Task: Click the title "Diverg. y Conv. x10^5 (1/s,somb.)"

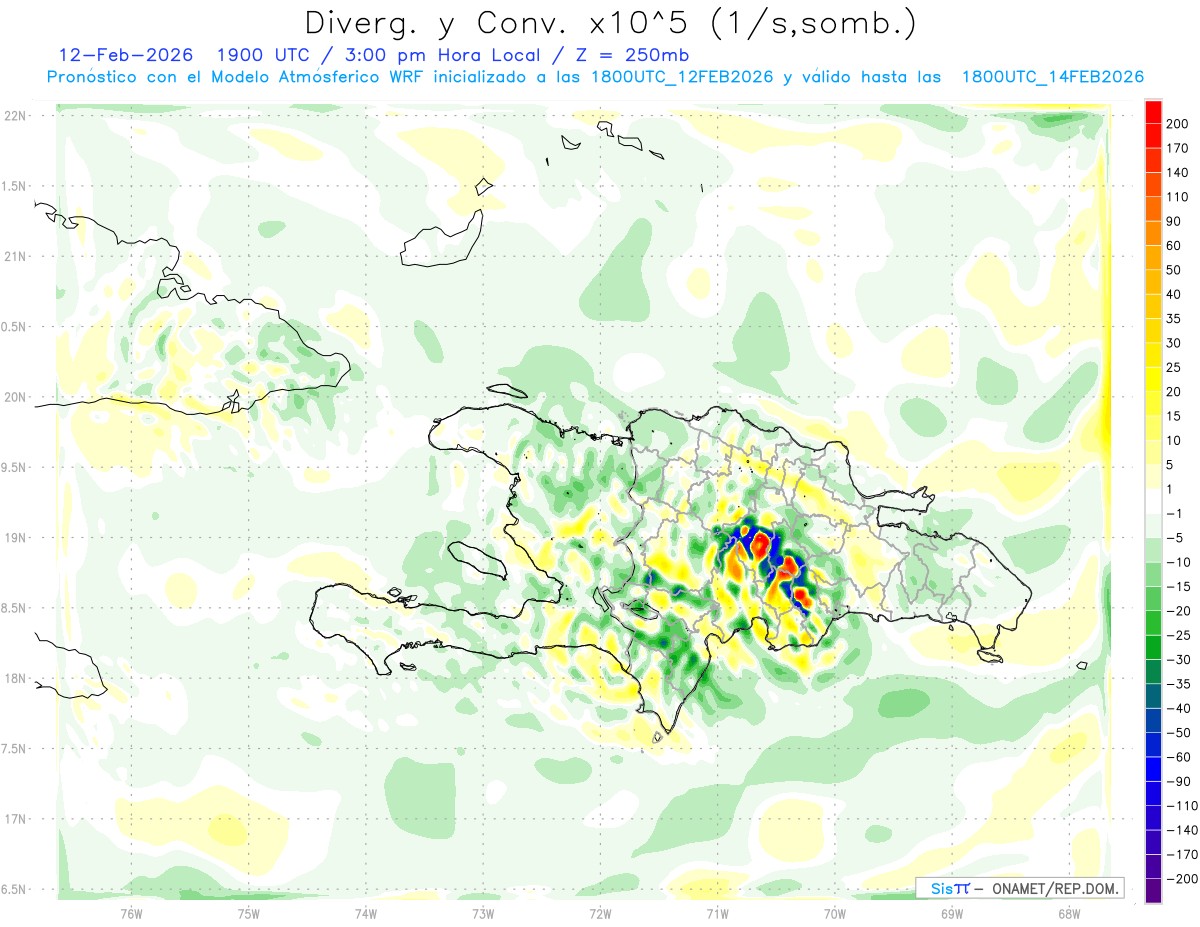Action: pos(609,23)
